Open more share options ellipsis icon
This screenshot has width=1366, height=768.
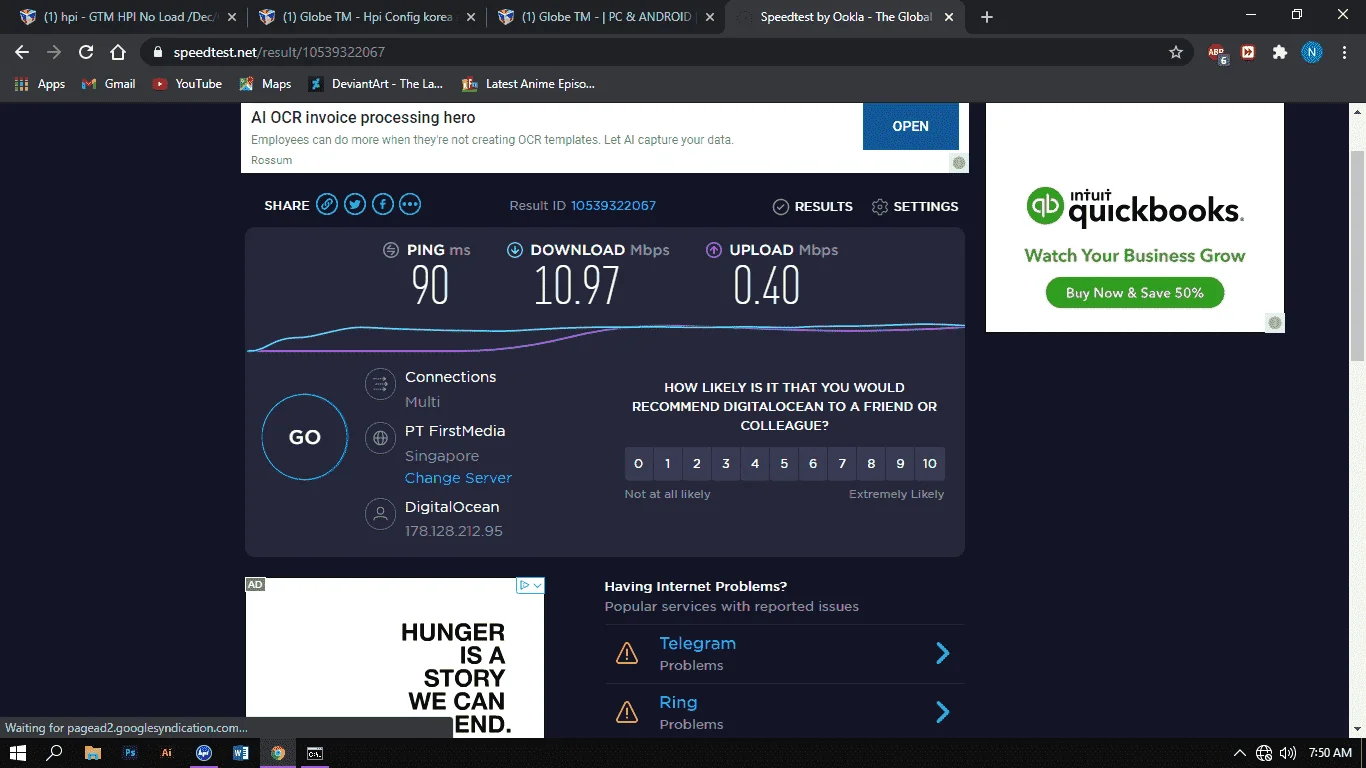click(x=410, y=205)
